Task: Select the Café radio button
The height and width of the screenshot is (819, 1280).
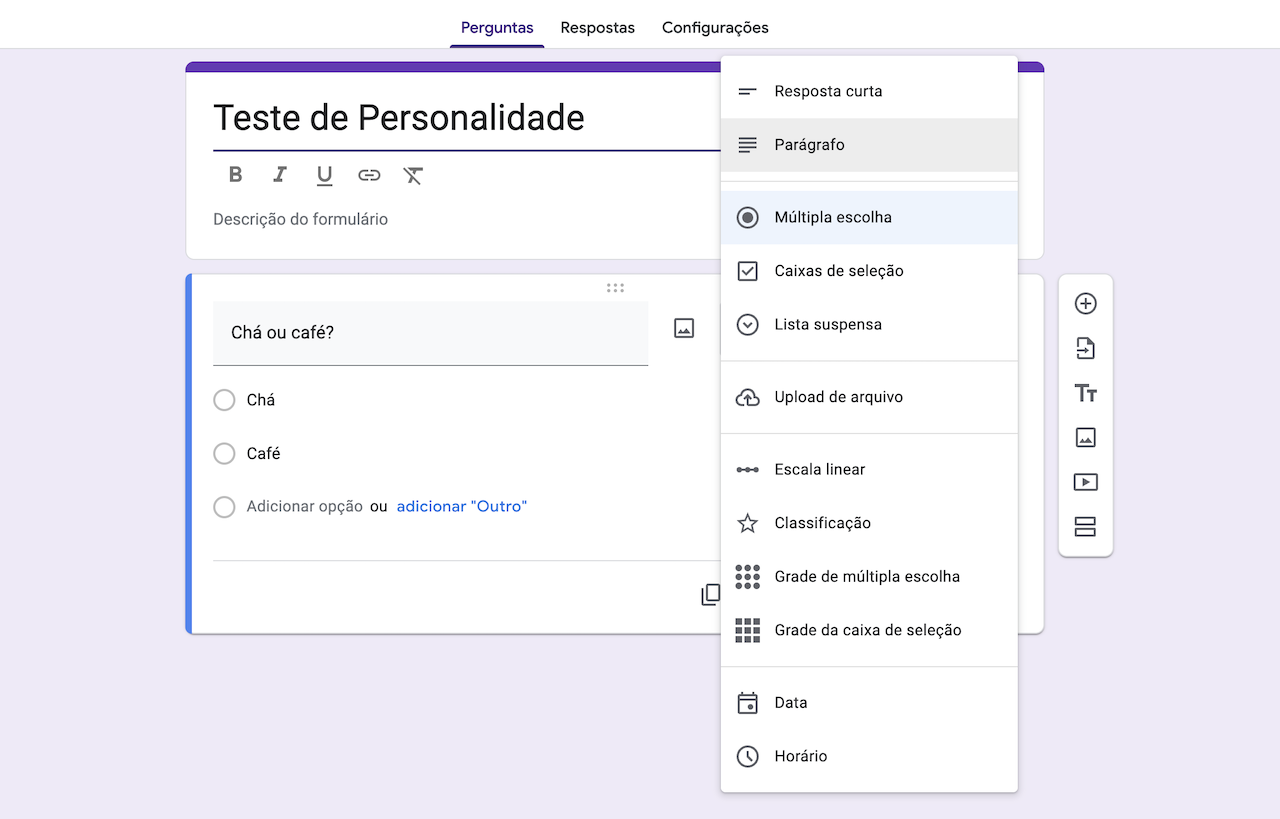Action: [224, 453]
